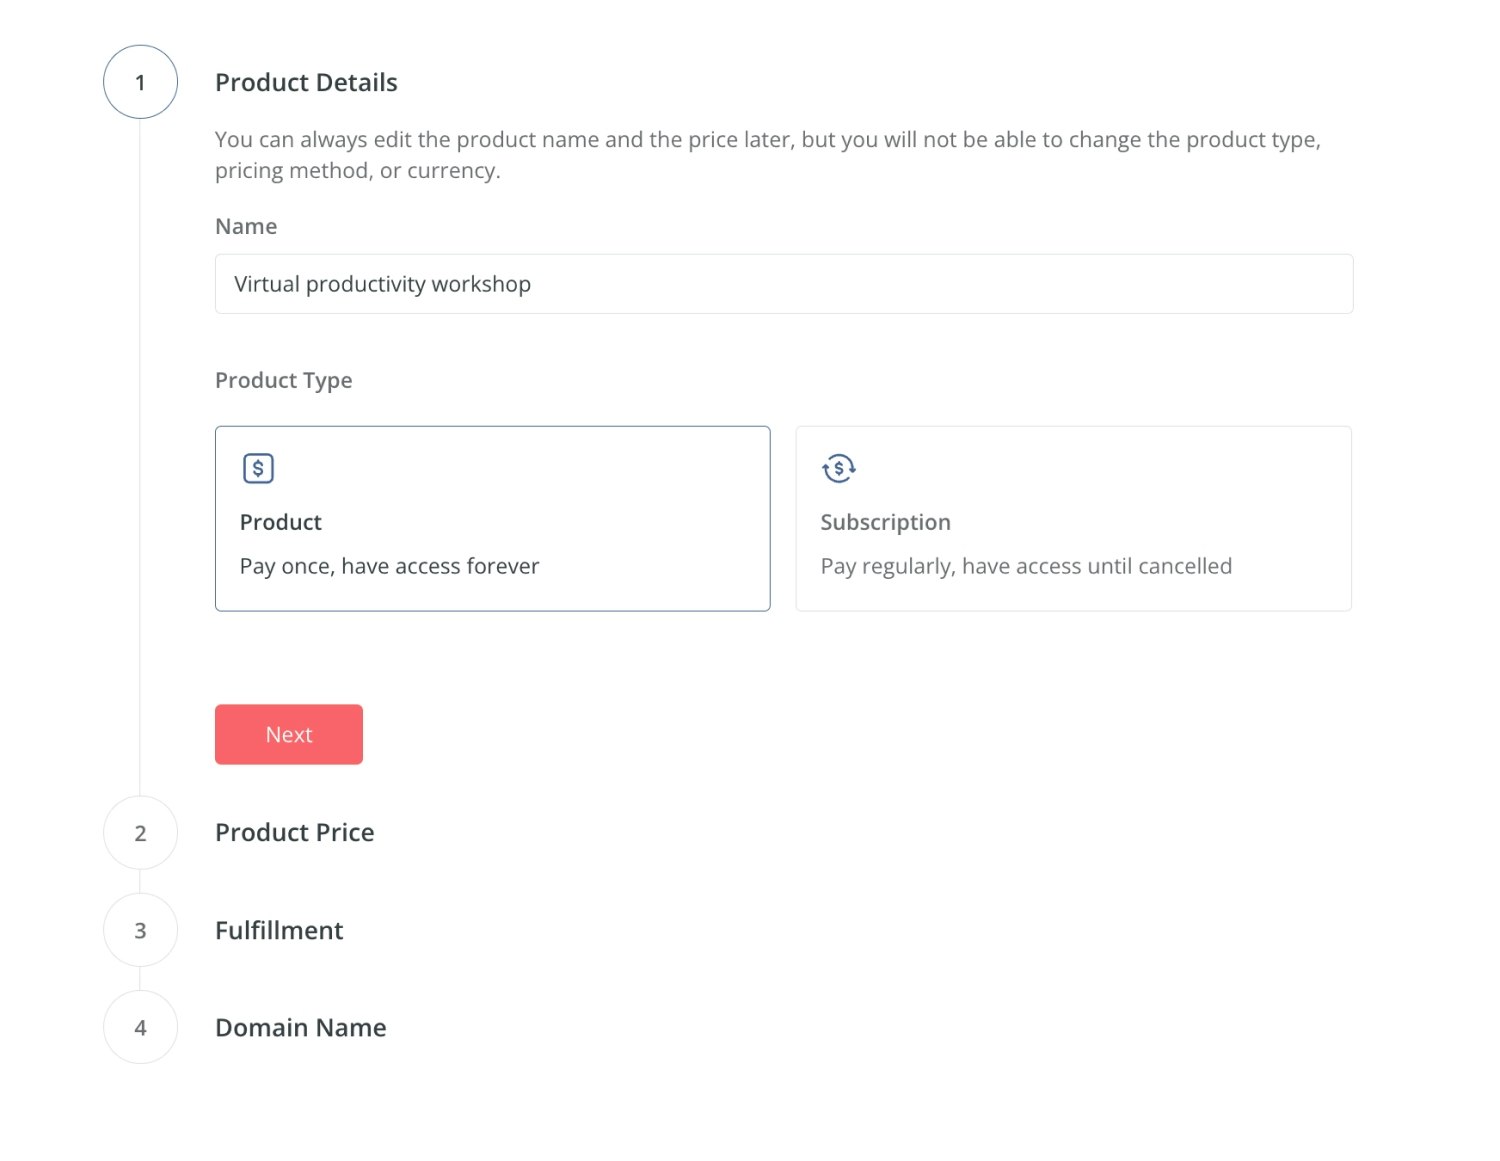Select the step 1 circle indicator
This screenshot has height=1161, width=1500.
tap(140, 82)
